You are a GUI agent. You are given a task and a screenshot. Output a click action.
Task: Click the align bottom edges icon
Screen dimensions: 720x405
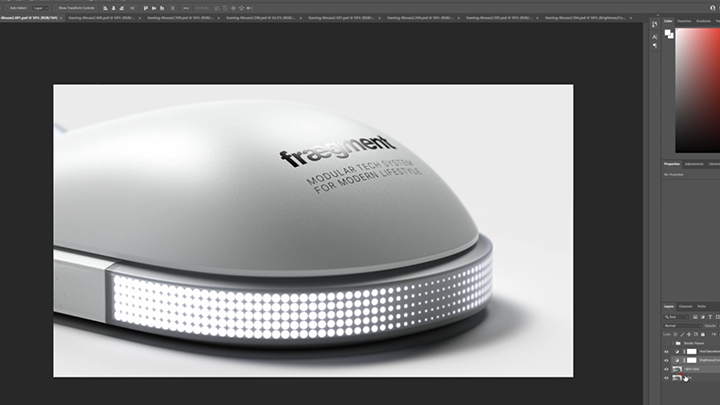point(162,8)
